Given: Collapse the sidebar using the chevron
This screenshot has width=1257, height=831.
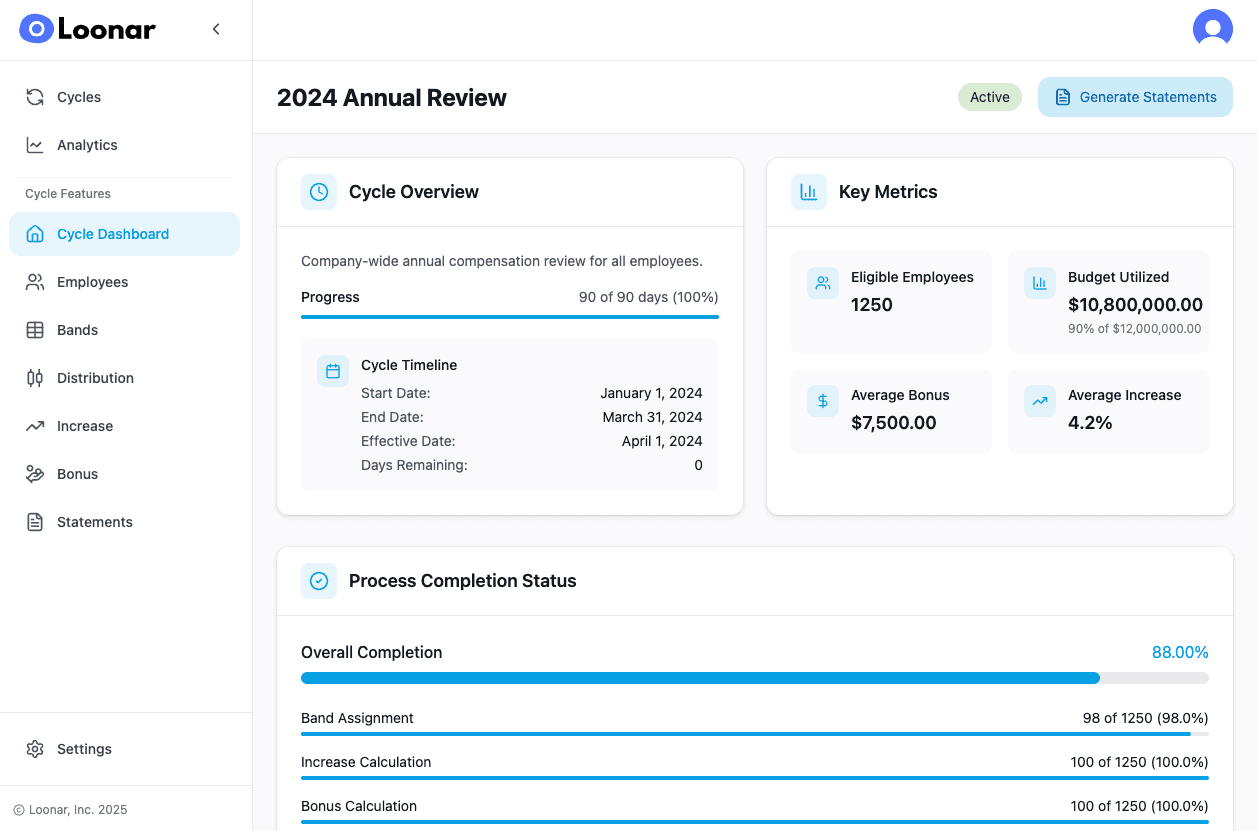Looking at the screenshot, I should [x=216, y=29].
